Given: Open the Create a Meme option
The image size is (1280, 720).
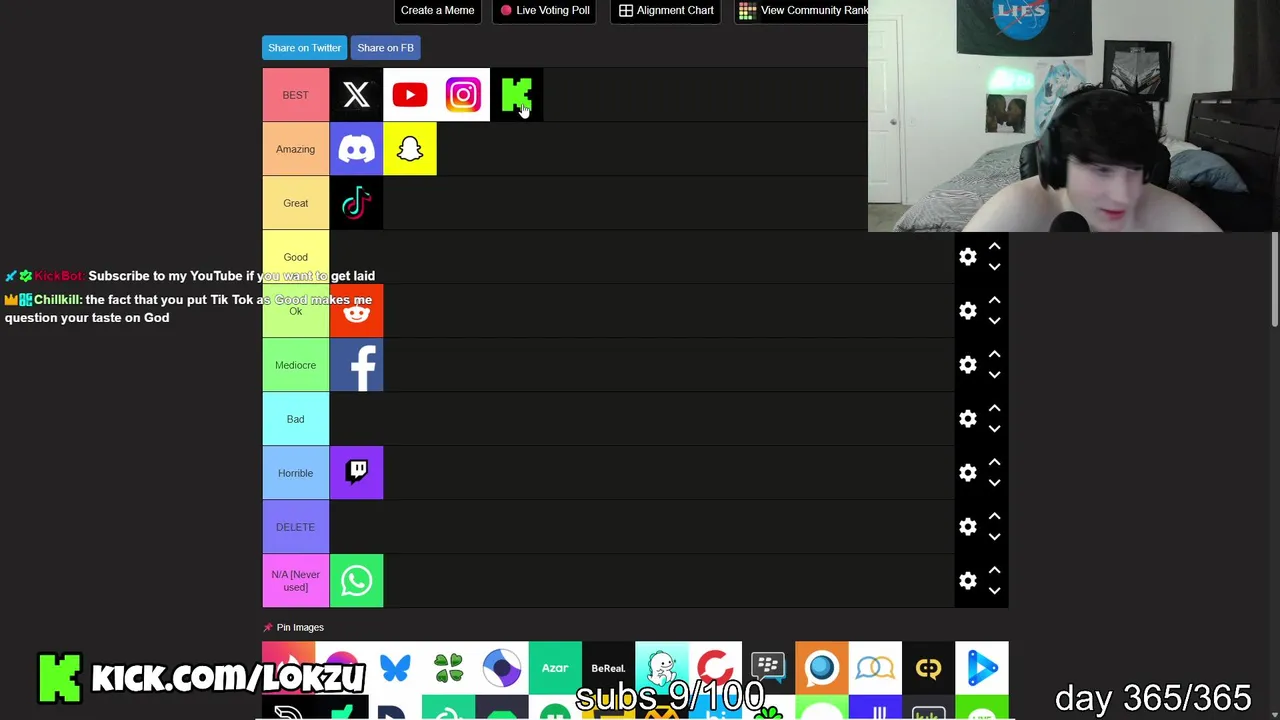Looking at the screenshot, I should (437, 10).
